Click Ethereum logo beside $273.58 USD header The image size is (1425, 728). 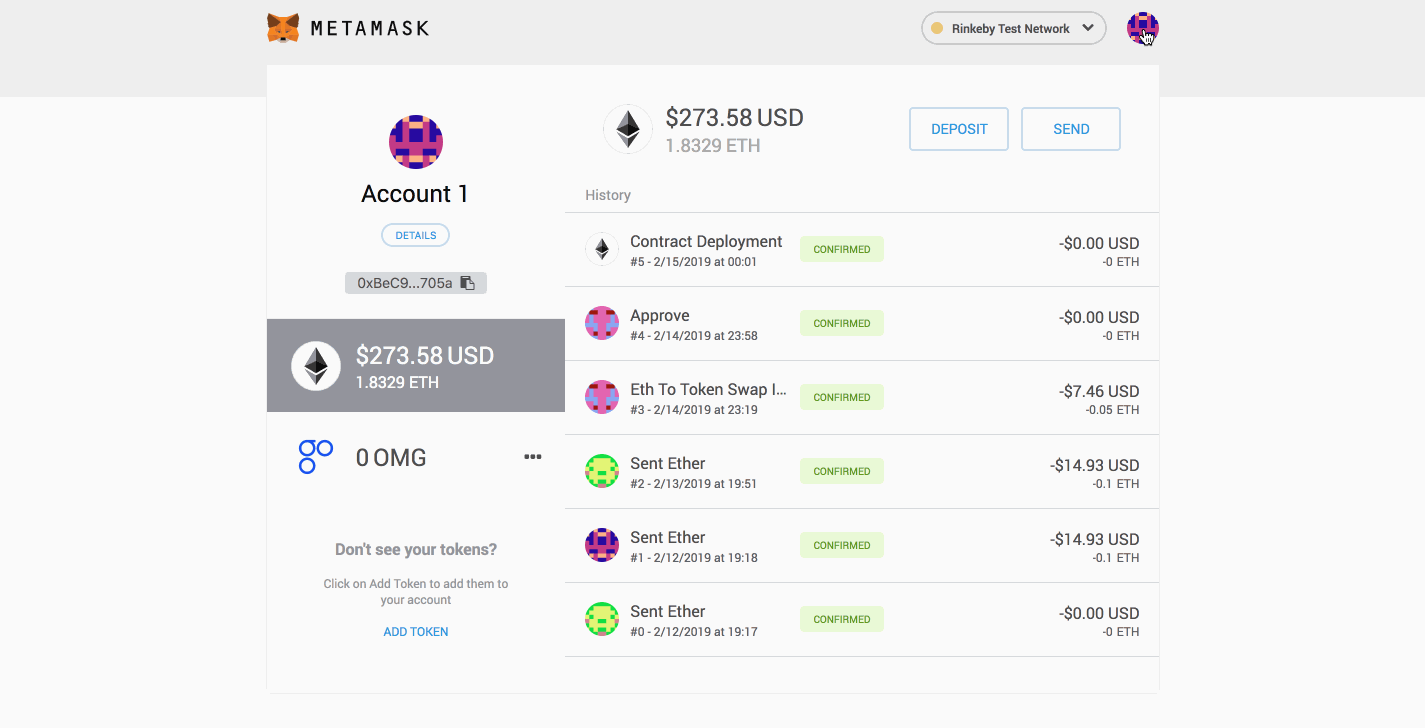click(628, 129)
